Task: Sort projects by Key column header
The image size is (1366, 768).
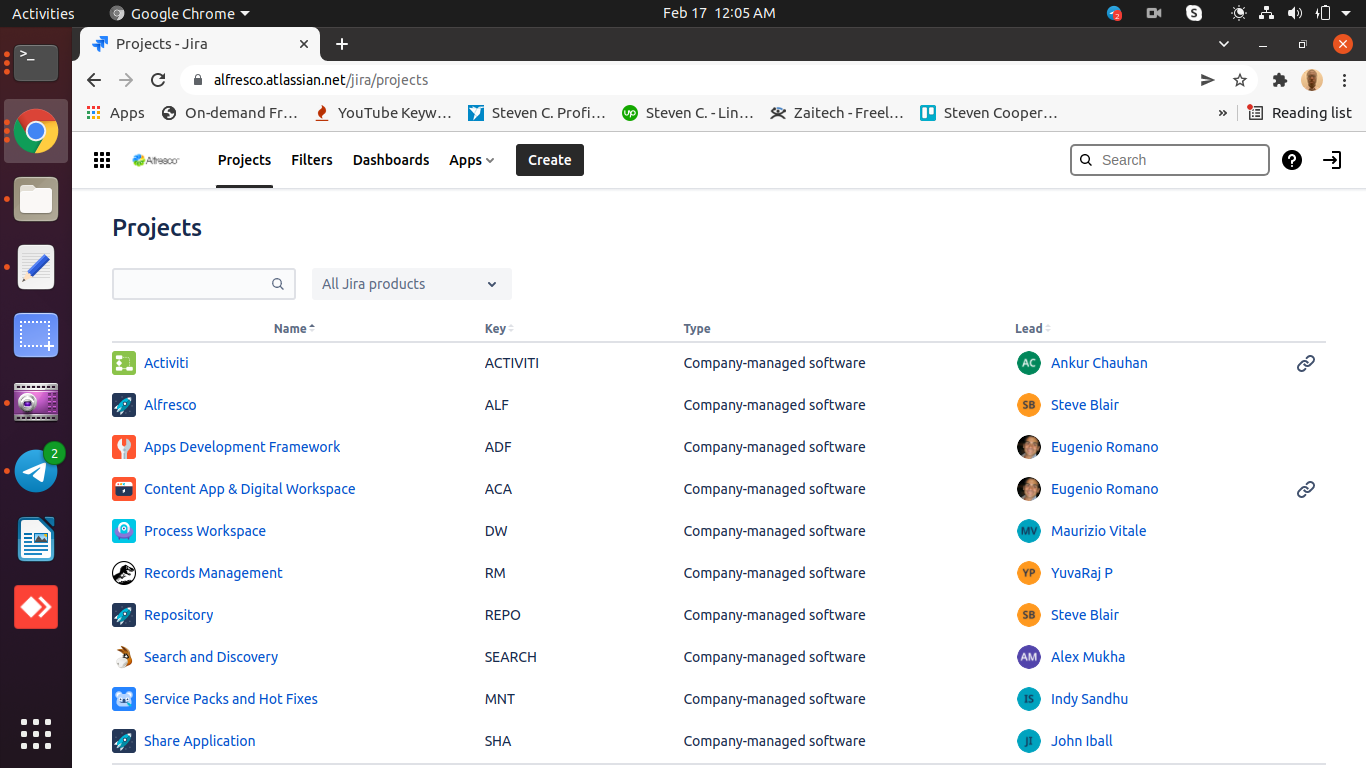Action: point(499,328)
